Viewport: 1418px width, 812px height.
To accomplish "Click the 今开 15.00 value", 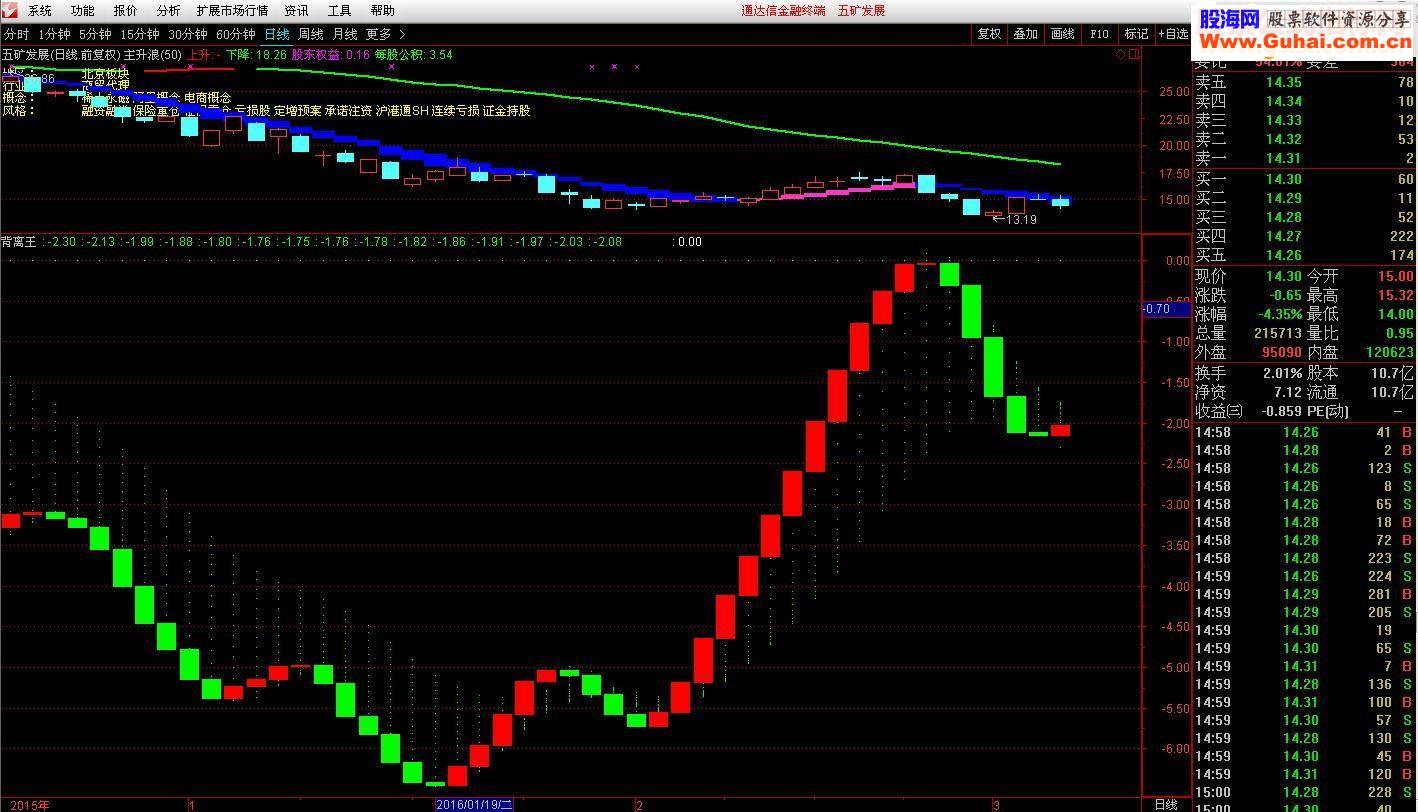I will 1396,276.
